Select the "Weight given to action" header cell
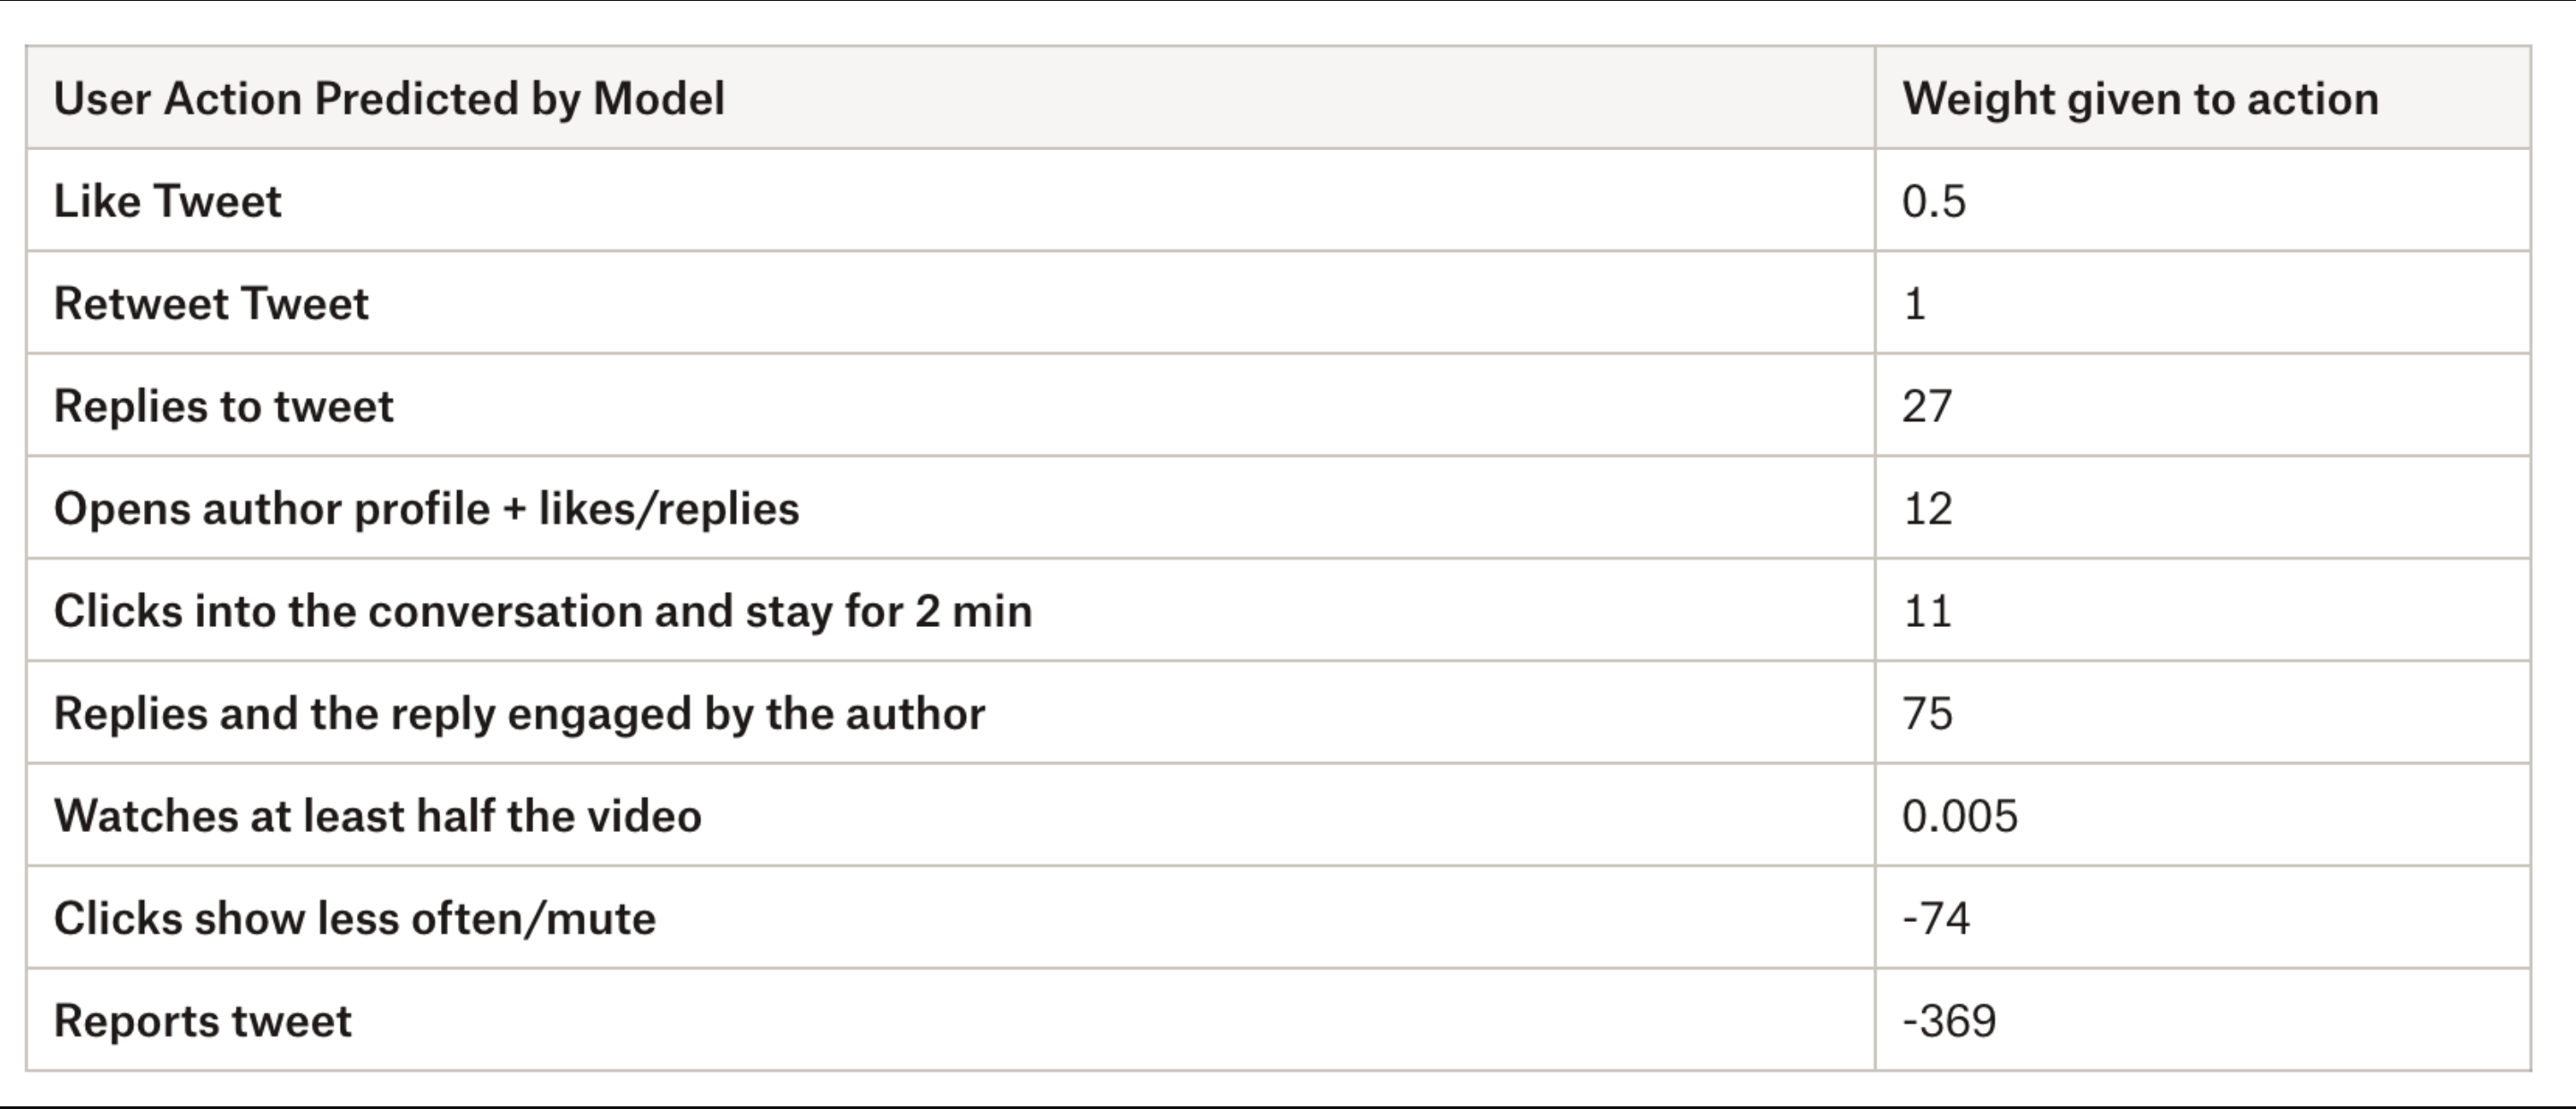Screen dimensions: 2576x1109 coord(2140,99)
